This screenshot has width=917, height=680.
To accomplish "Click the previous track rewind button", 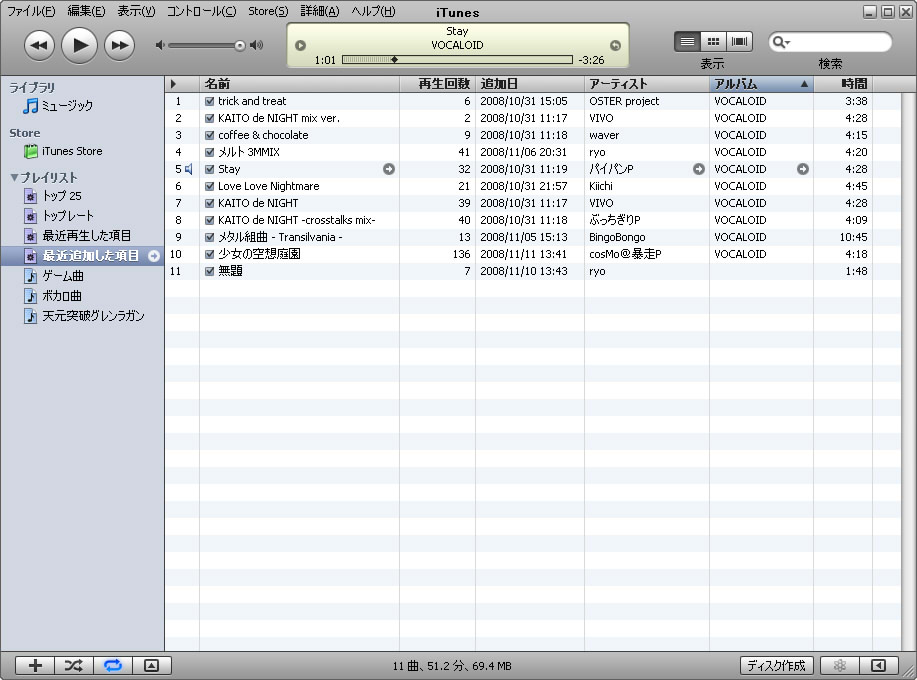I will tap(39, 45).
